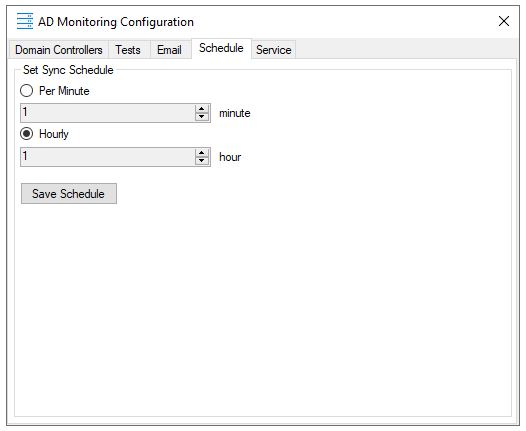Click the AD Monitoring Configuration title text
Screen dimensions: 526x431
[x=116, y=22]
